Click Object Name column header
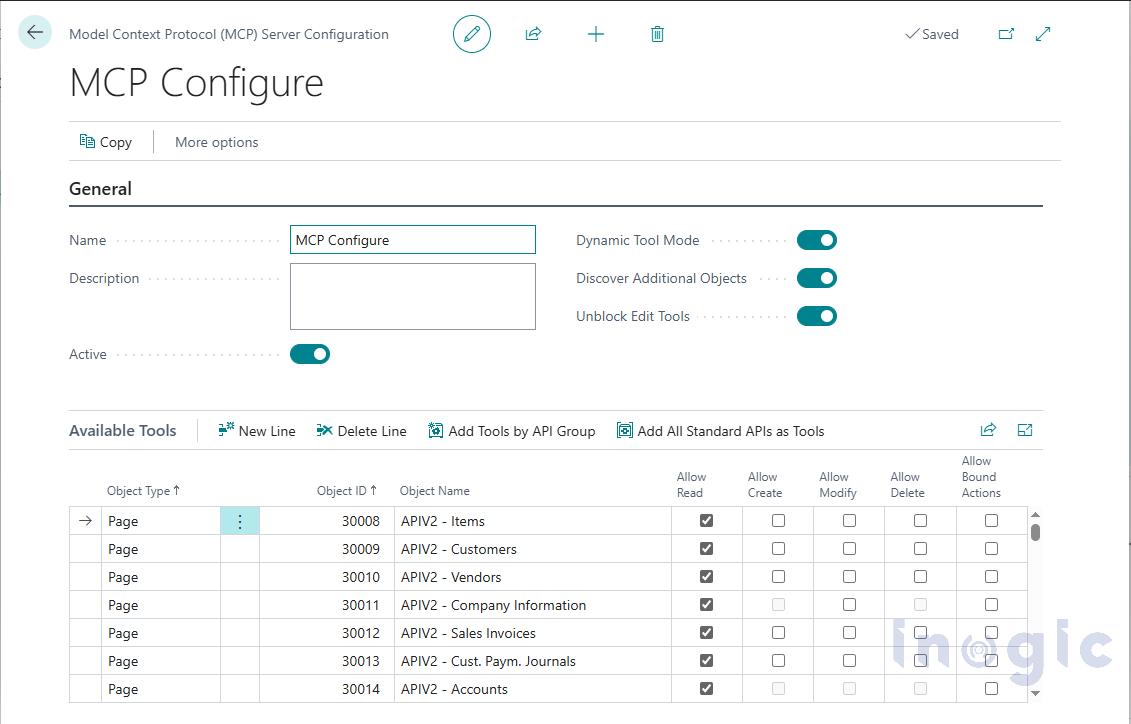Screen dimensions: 1131x724 [434, 490]
